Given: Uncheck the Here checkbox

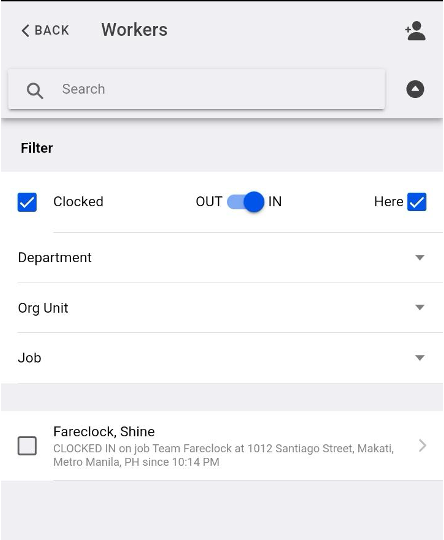Looking at the screenshot, I should point(417,202).
